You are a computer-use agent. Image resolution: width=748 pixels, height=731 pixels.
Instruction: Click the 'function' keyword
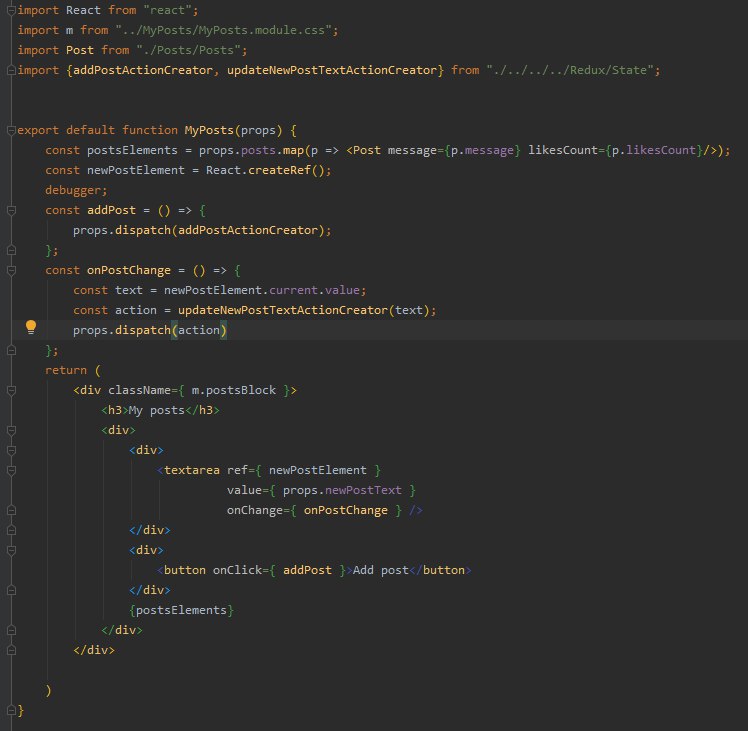tap(150, 130)
